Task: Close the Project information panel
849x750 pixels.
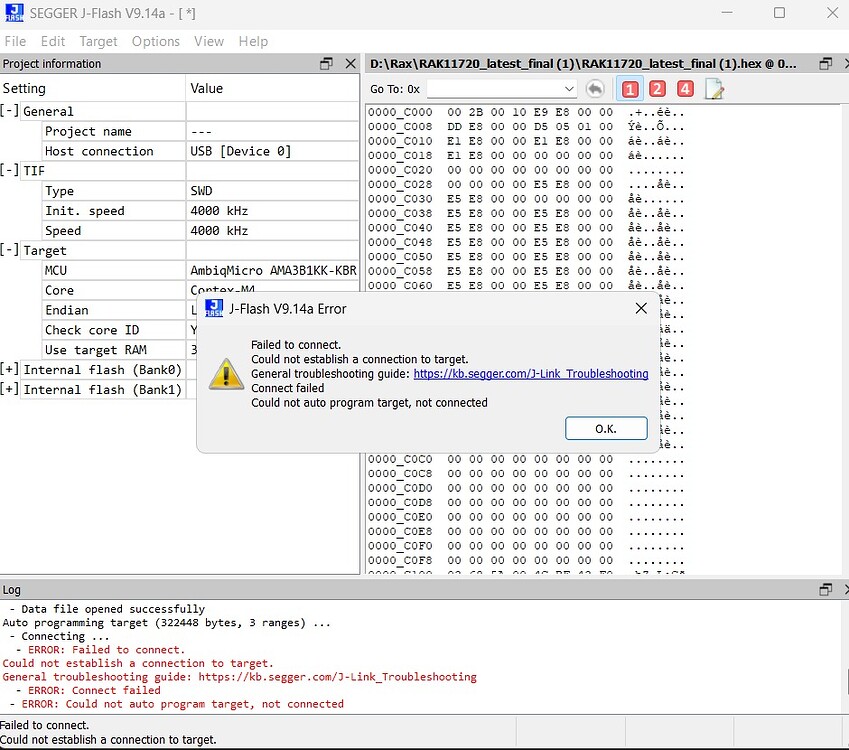Action: point(350,64)
